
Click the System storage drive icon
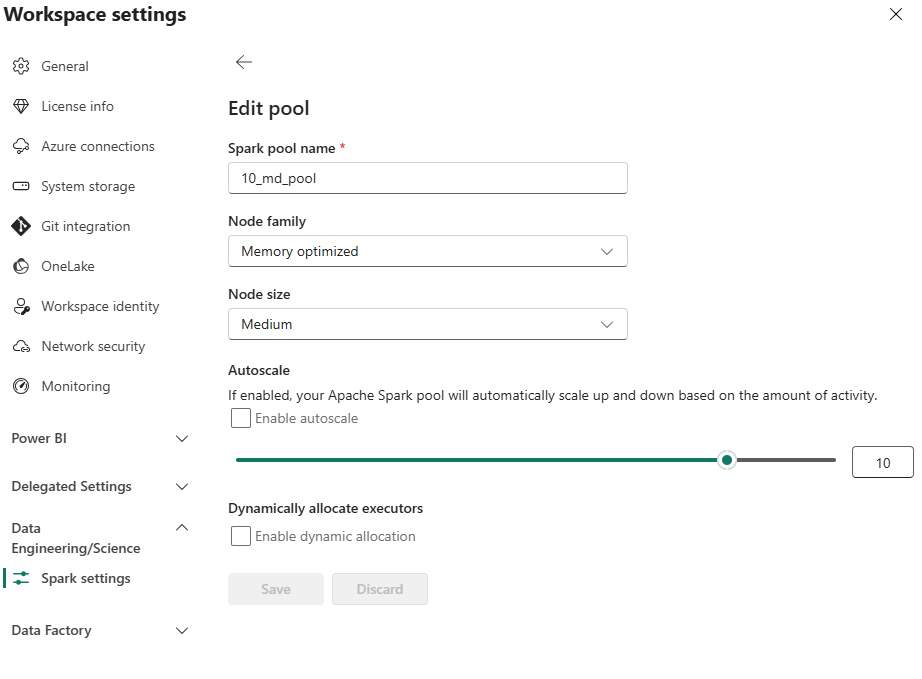[x=21, y=186]
